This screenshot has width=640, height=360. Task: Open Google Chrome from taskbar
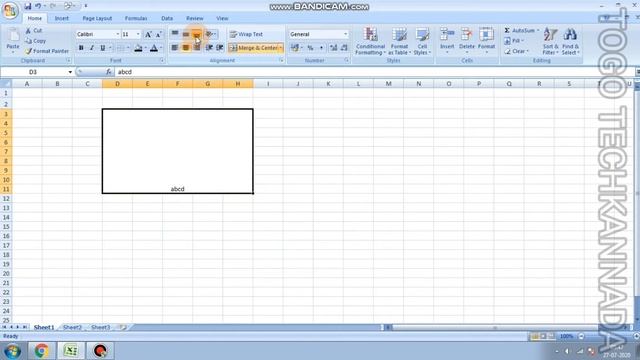click(41, 351)
